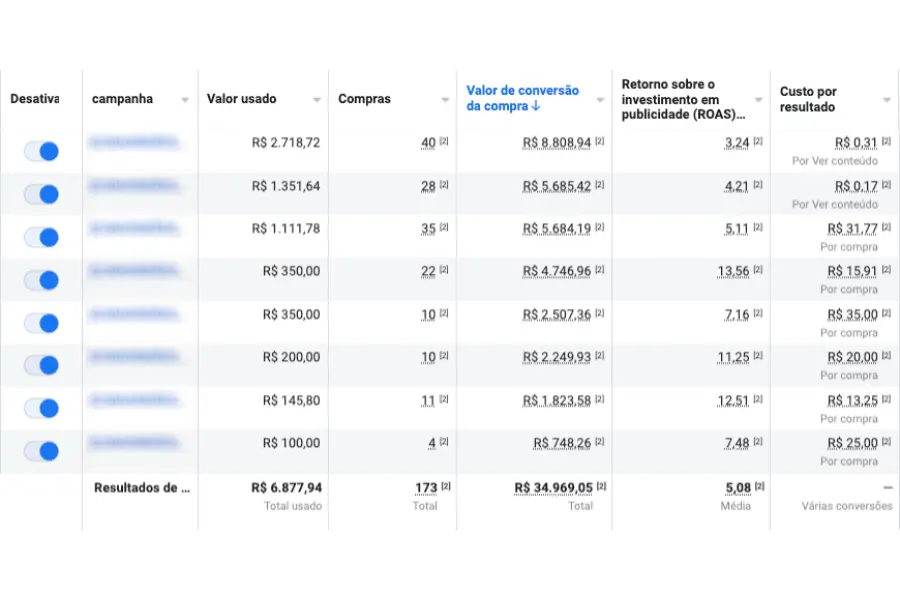
Task: Open the Custo por resultado column dropdown
Action: click(x=887, y=100)
